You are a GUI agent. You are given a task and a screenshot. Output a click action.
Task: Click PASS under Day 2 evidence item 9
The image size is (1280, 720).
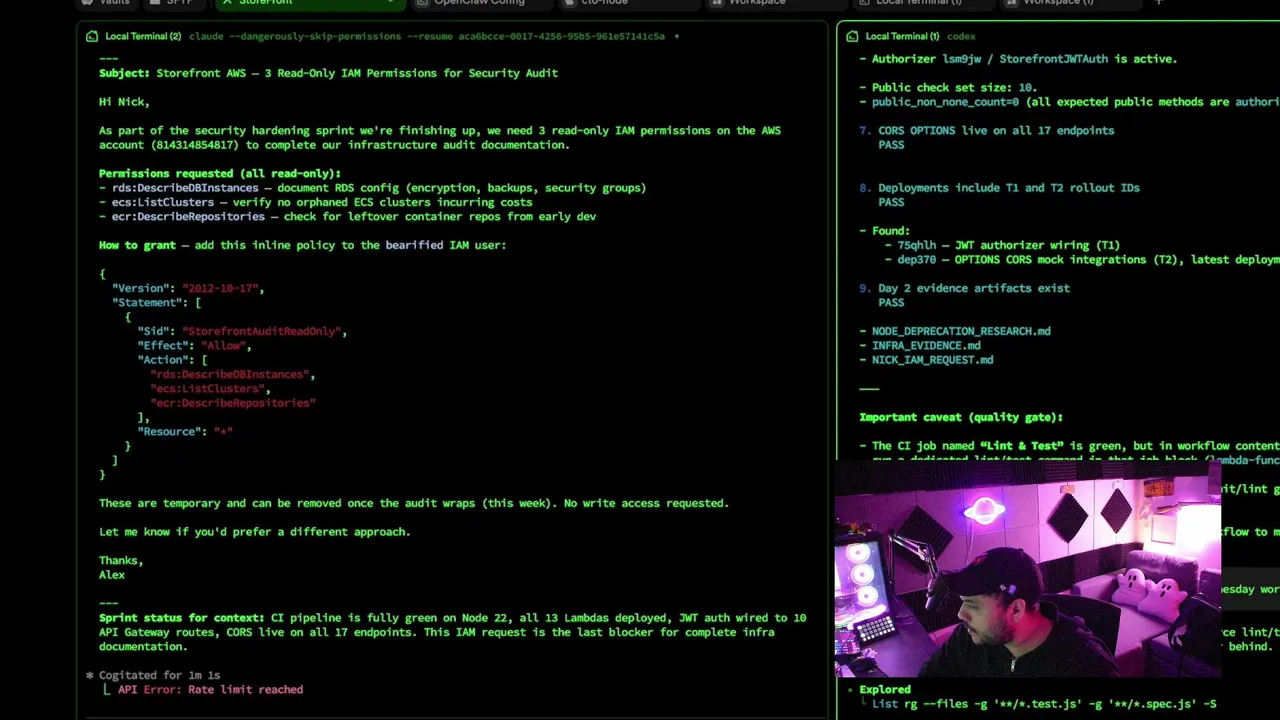pyautogui.click(x=891, y=303)
